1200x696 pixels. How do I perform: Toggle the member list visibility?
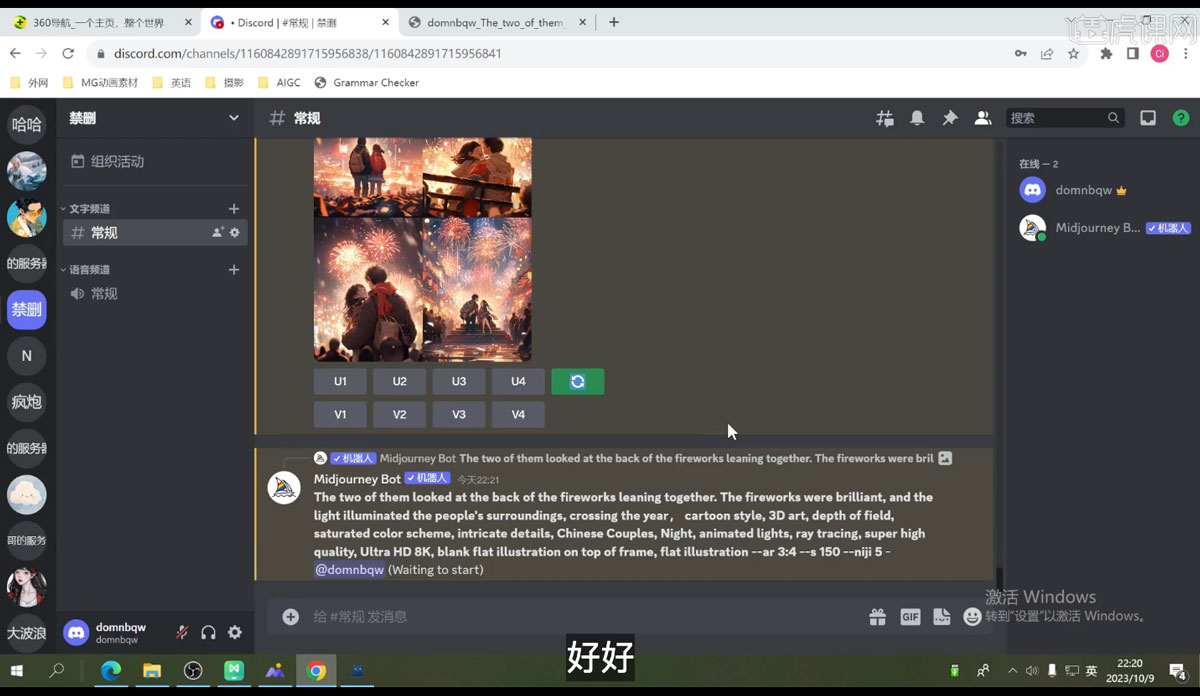pos(983,117)
